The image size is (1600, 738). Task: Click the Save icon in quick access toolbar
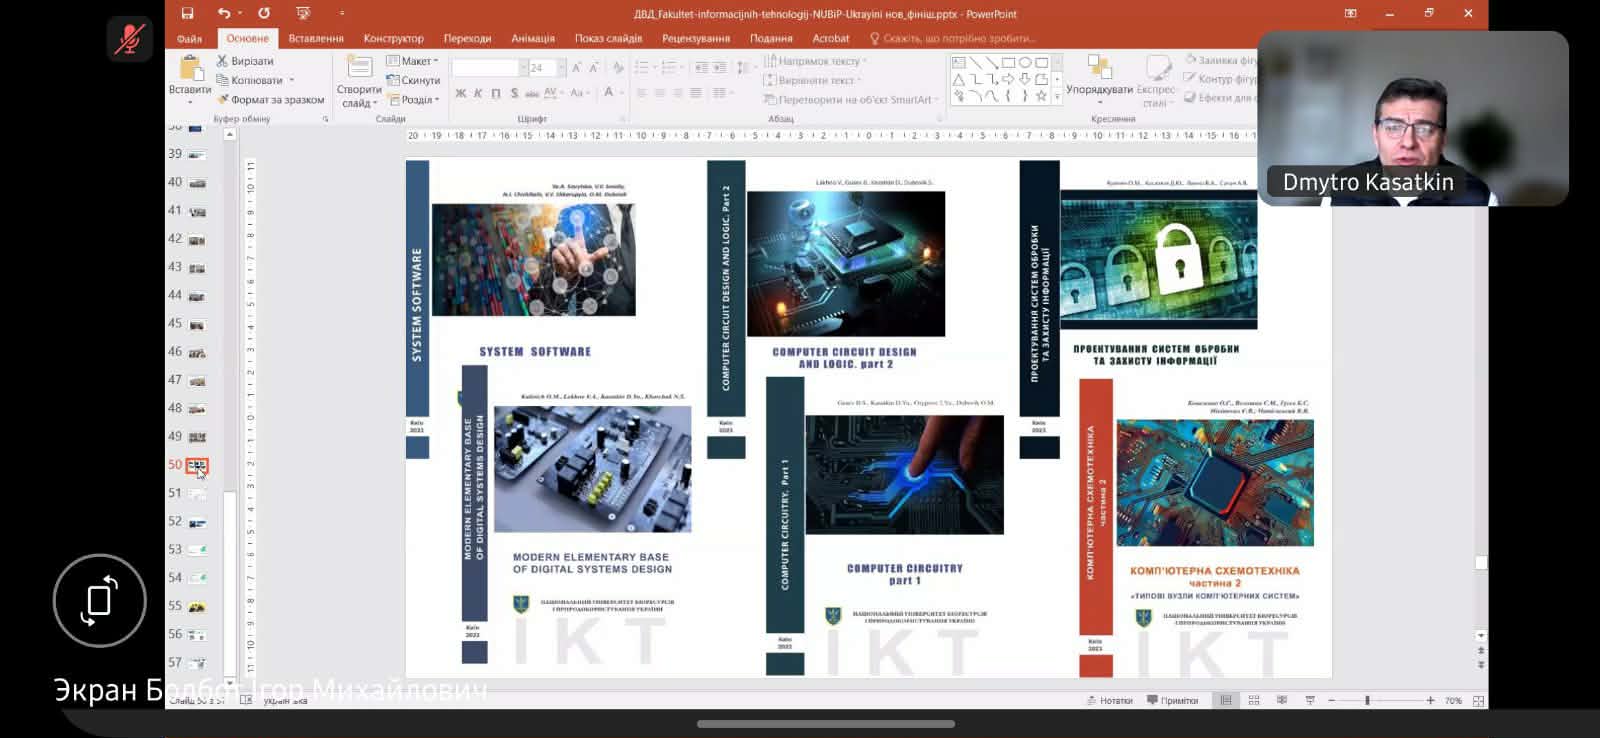(x=187, y=13)
